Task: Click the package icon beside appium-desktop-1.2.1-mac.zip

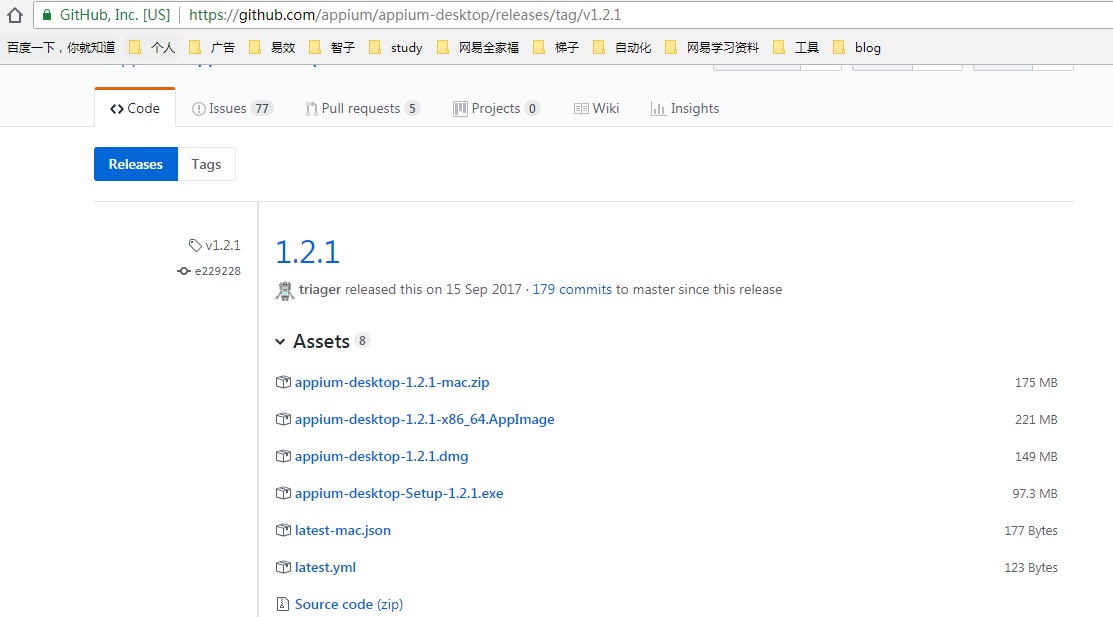Action: coord(283,382)
